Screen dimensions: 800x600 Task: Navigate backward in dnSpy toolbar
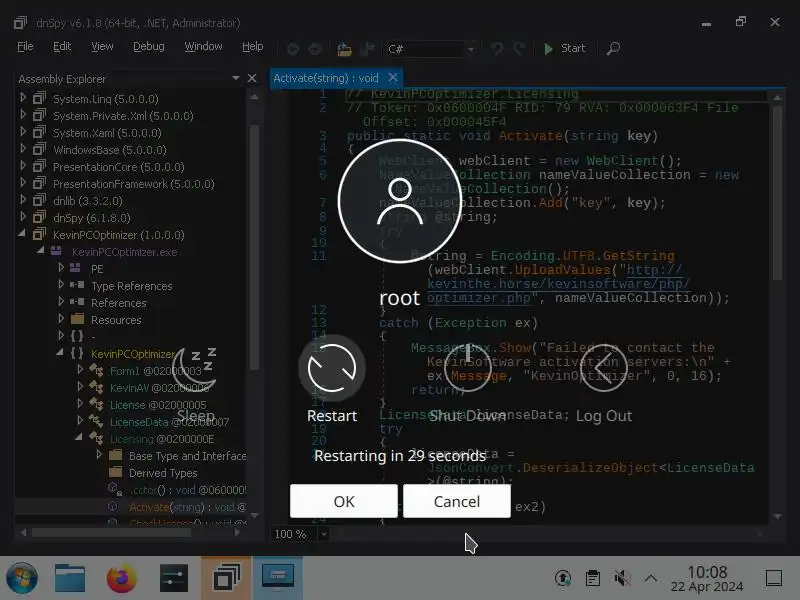293,48
